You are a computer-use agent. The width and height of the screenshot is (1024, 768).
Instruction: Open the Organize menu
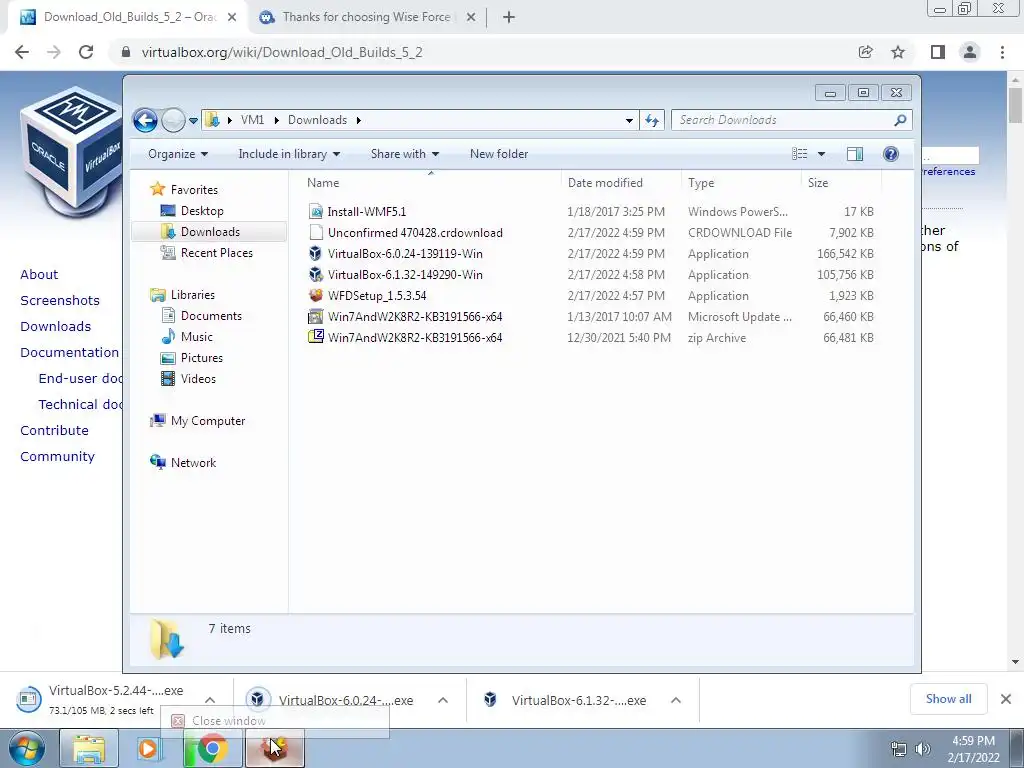coord(178,154)
